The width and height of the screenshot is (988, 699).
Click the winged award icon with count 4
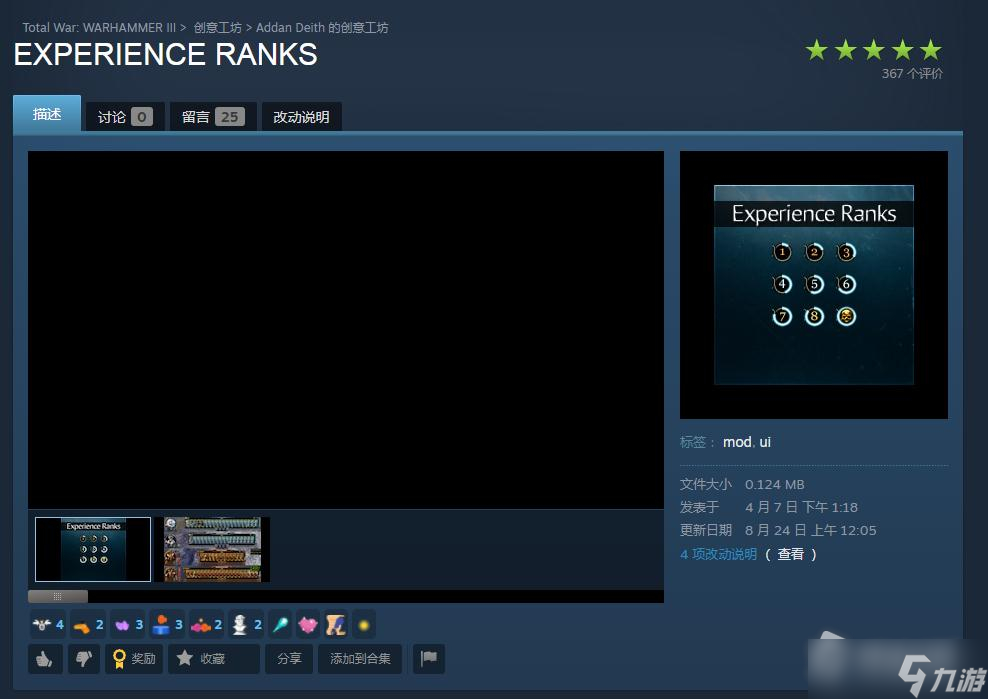pyautogui.click(x=42, y=625)
